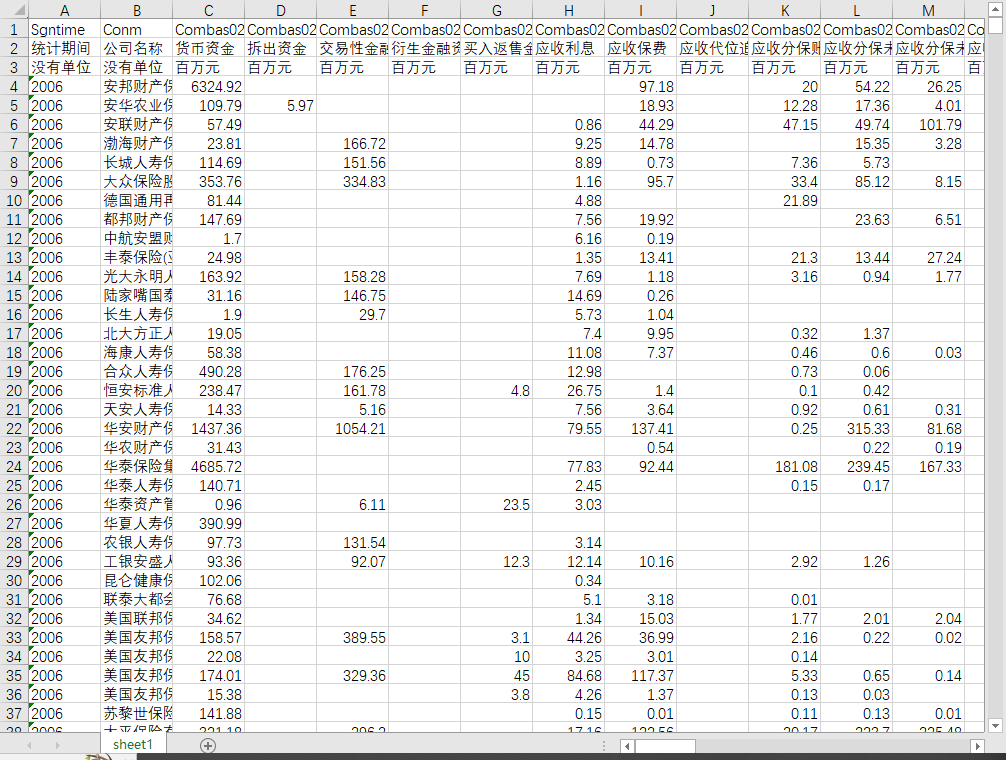Click the 货币资金 header cell
The image size is (1006, 760).
[x=209, y=49]
